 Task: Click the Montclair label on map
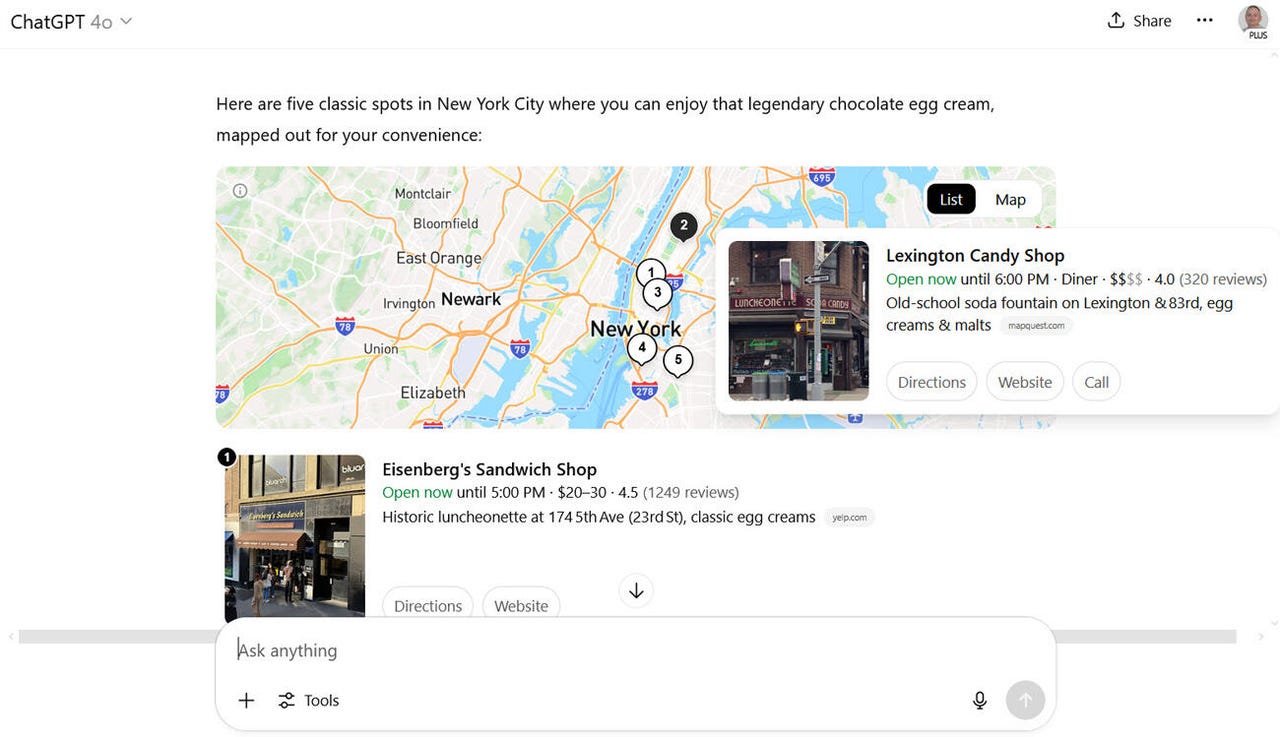pyautogui.click(x=423, y=194)
